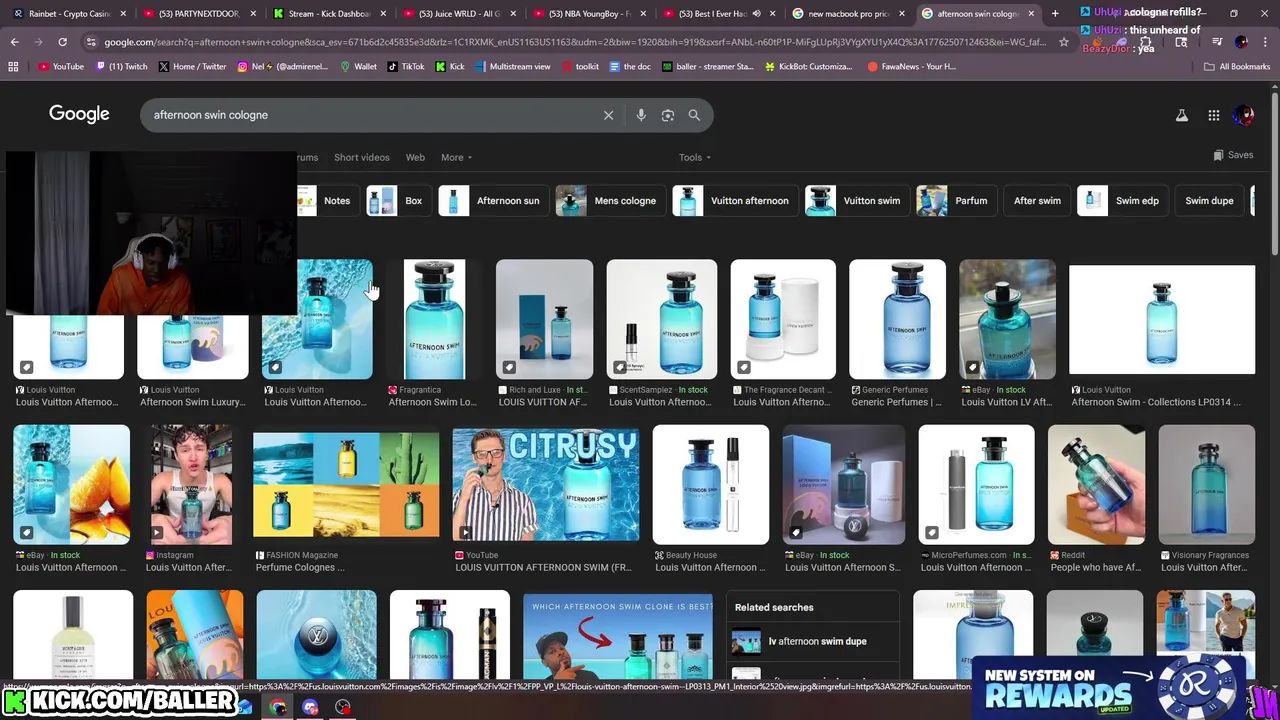
Task: Open the Visionary Fragrances bottle image
Action: coord(1207,485)
